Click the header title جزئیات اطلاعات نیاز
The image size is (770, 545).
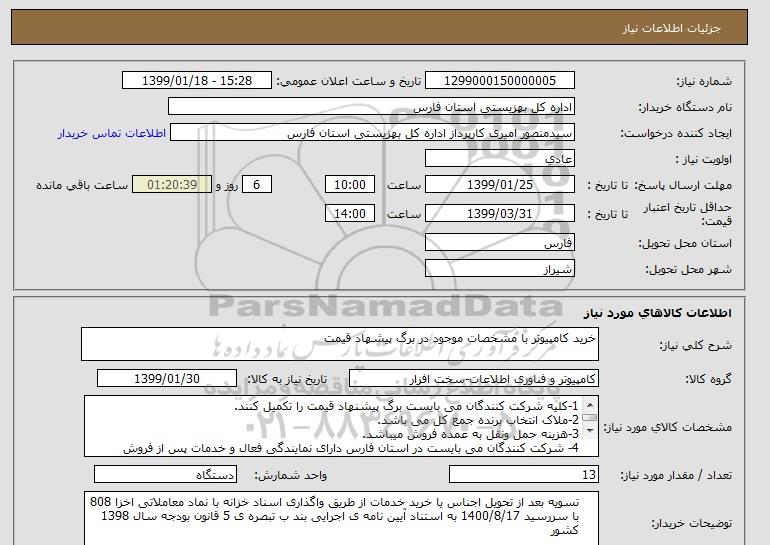[671, 28]
